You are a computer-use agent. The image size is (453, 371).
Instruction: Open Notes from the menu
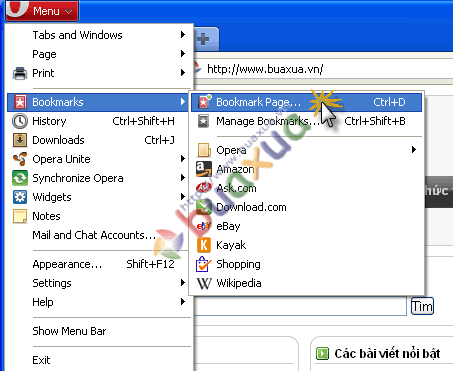point(99,216)
